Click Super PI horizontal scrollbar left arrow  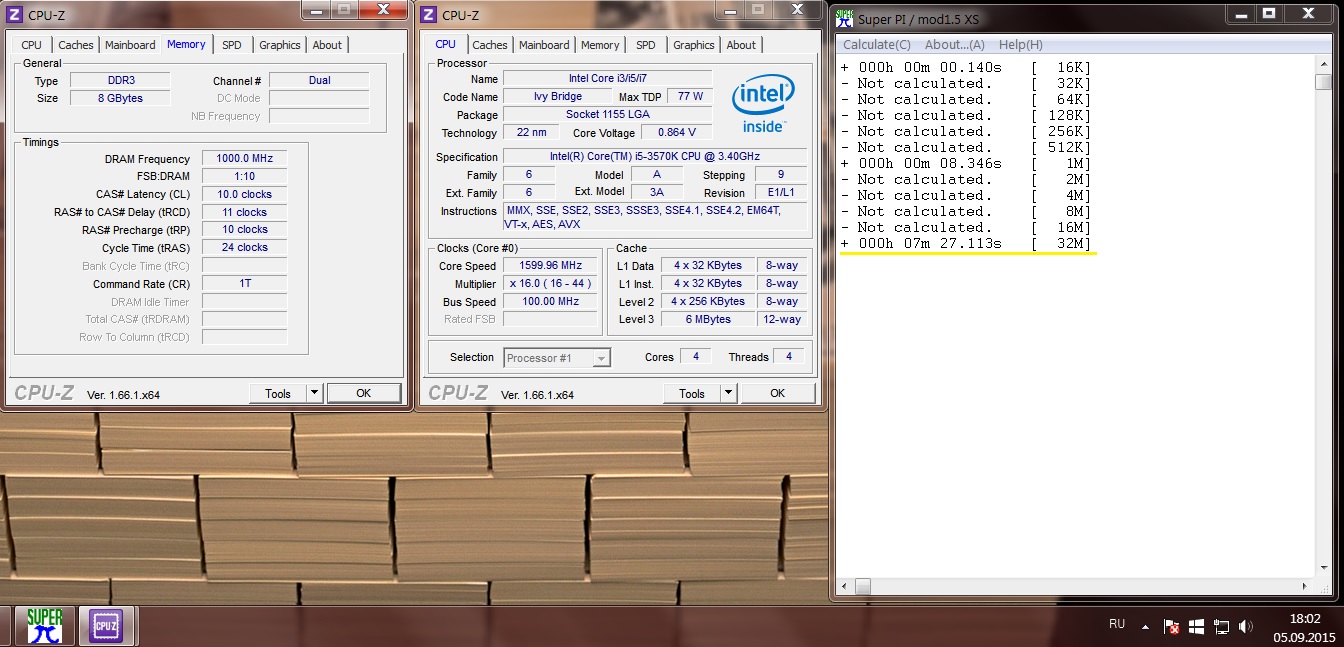pos(846,587)
